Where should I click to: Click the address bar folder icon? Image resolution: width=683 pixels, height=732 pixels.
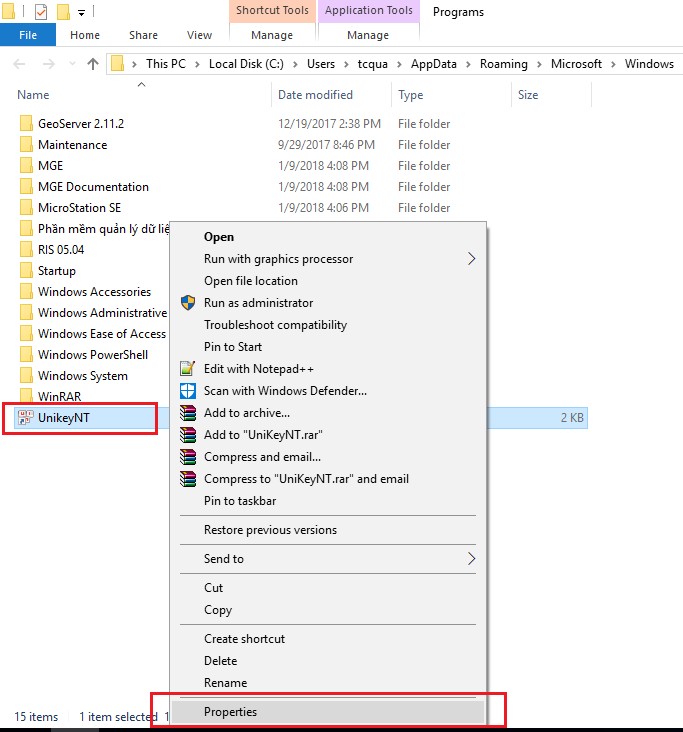[118, 63]
